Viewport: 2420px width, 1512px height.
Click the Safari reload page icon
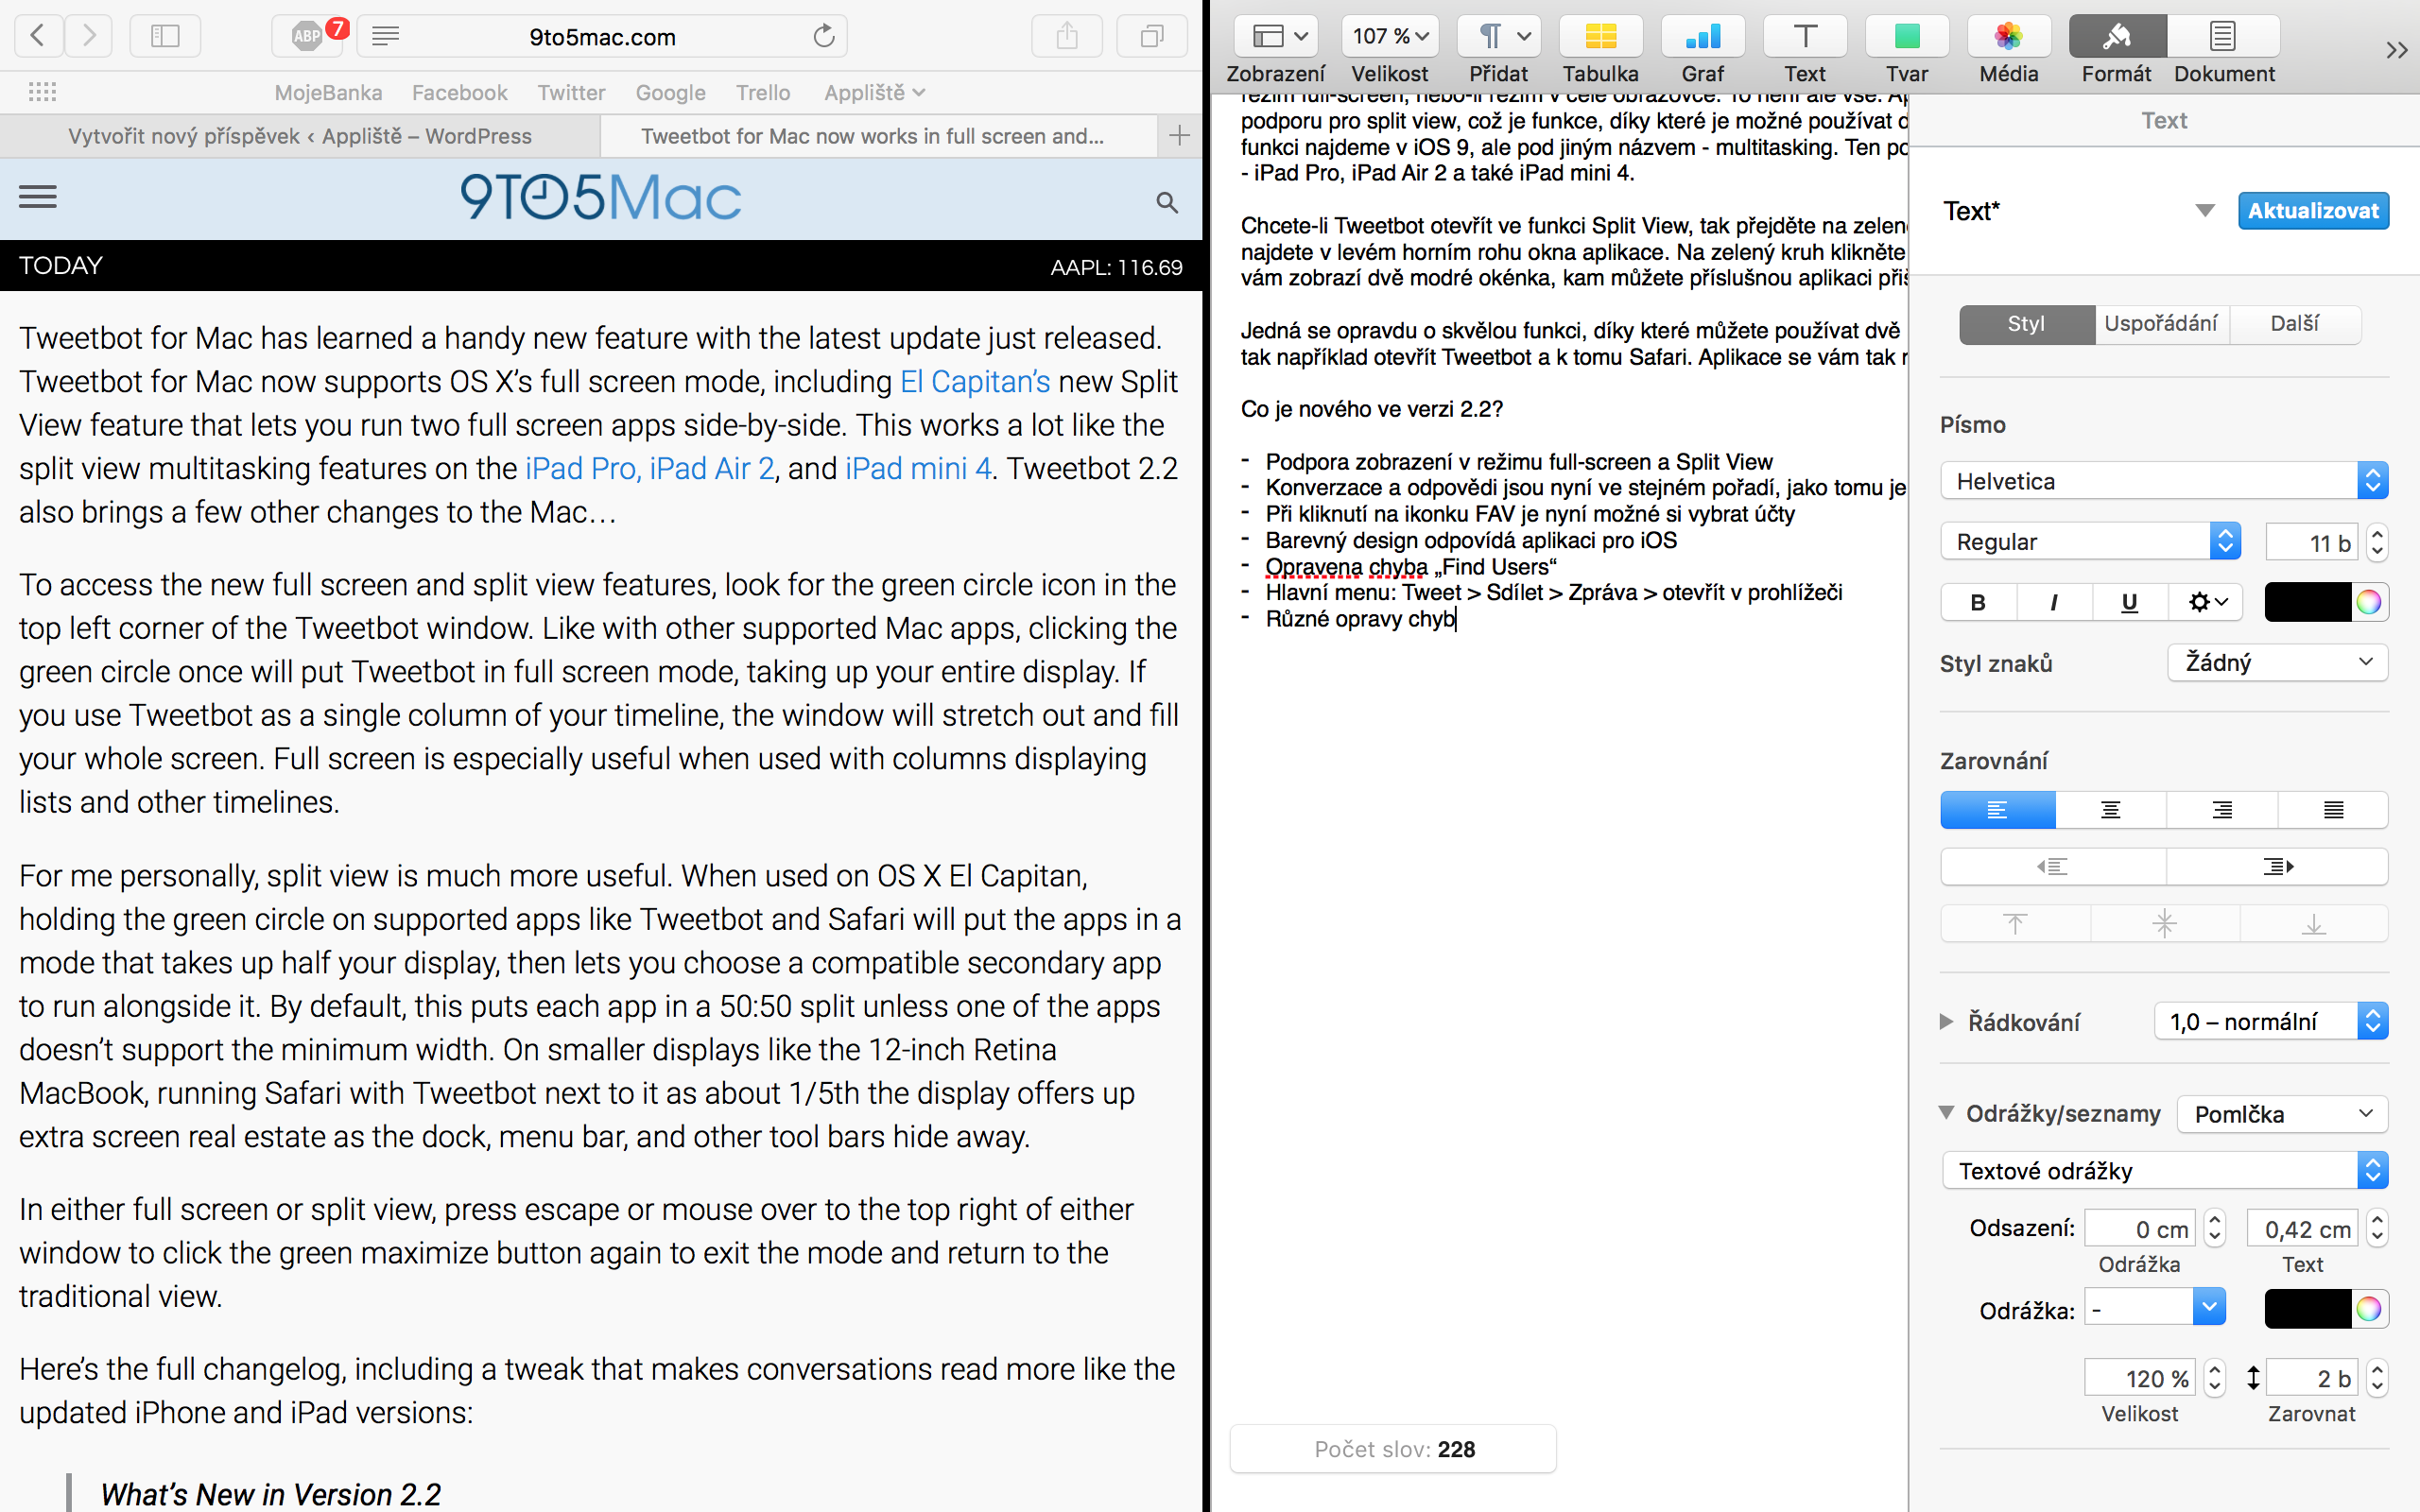coord(823,37)
